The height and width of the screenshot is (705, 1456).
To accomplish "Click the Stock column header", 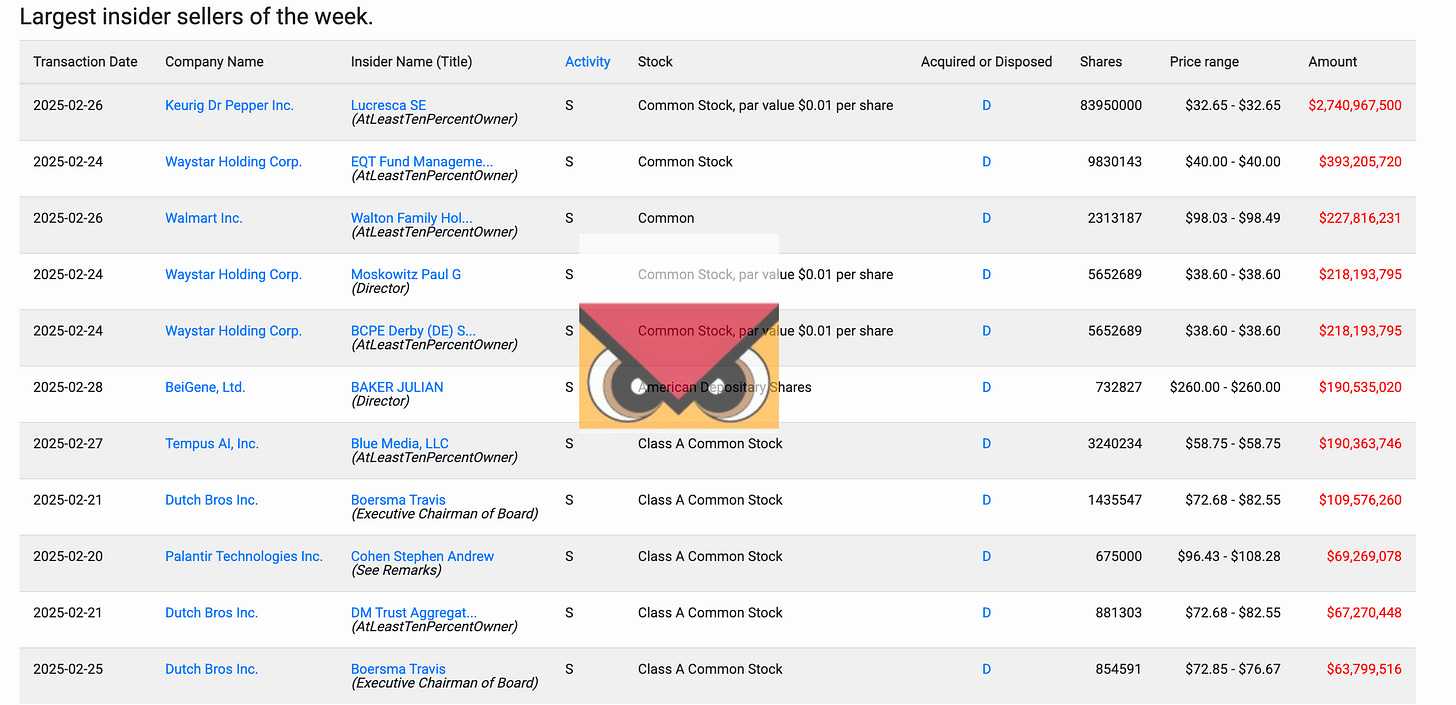I will [655, 61].
